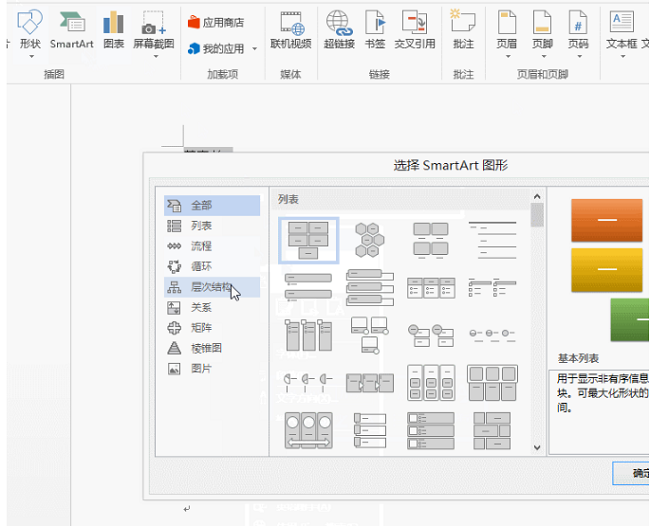Viewport: 650px width, 526px height.
Task: Insert a SmartArt graphic from ribbon
Action: pos(71,30)
